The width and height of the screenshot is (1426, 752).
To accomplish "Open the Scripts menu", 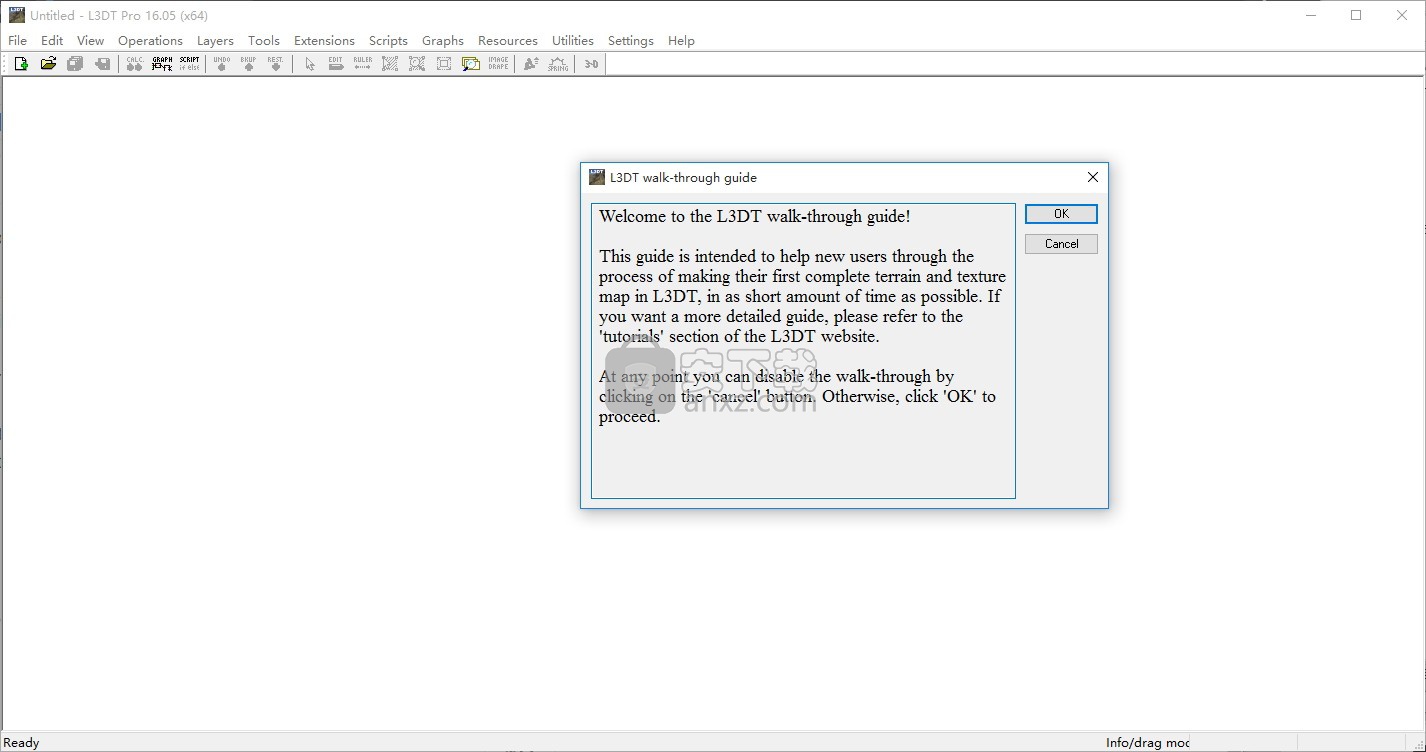I will coord(388,41).
